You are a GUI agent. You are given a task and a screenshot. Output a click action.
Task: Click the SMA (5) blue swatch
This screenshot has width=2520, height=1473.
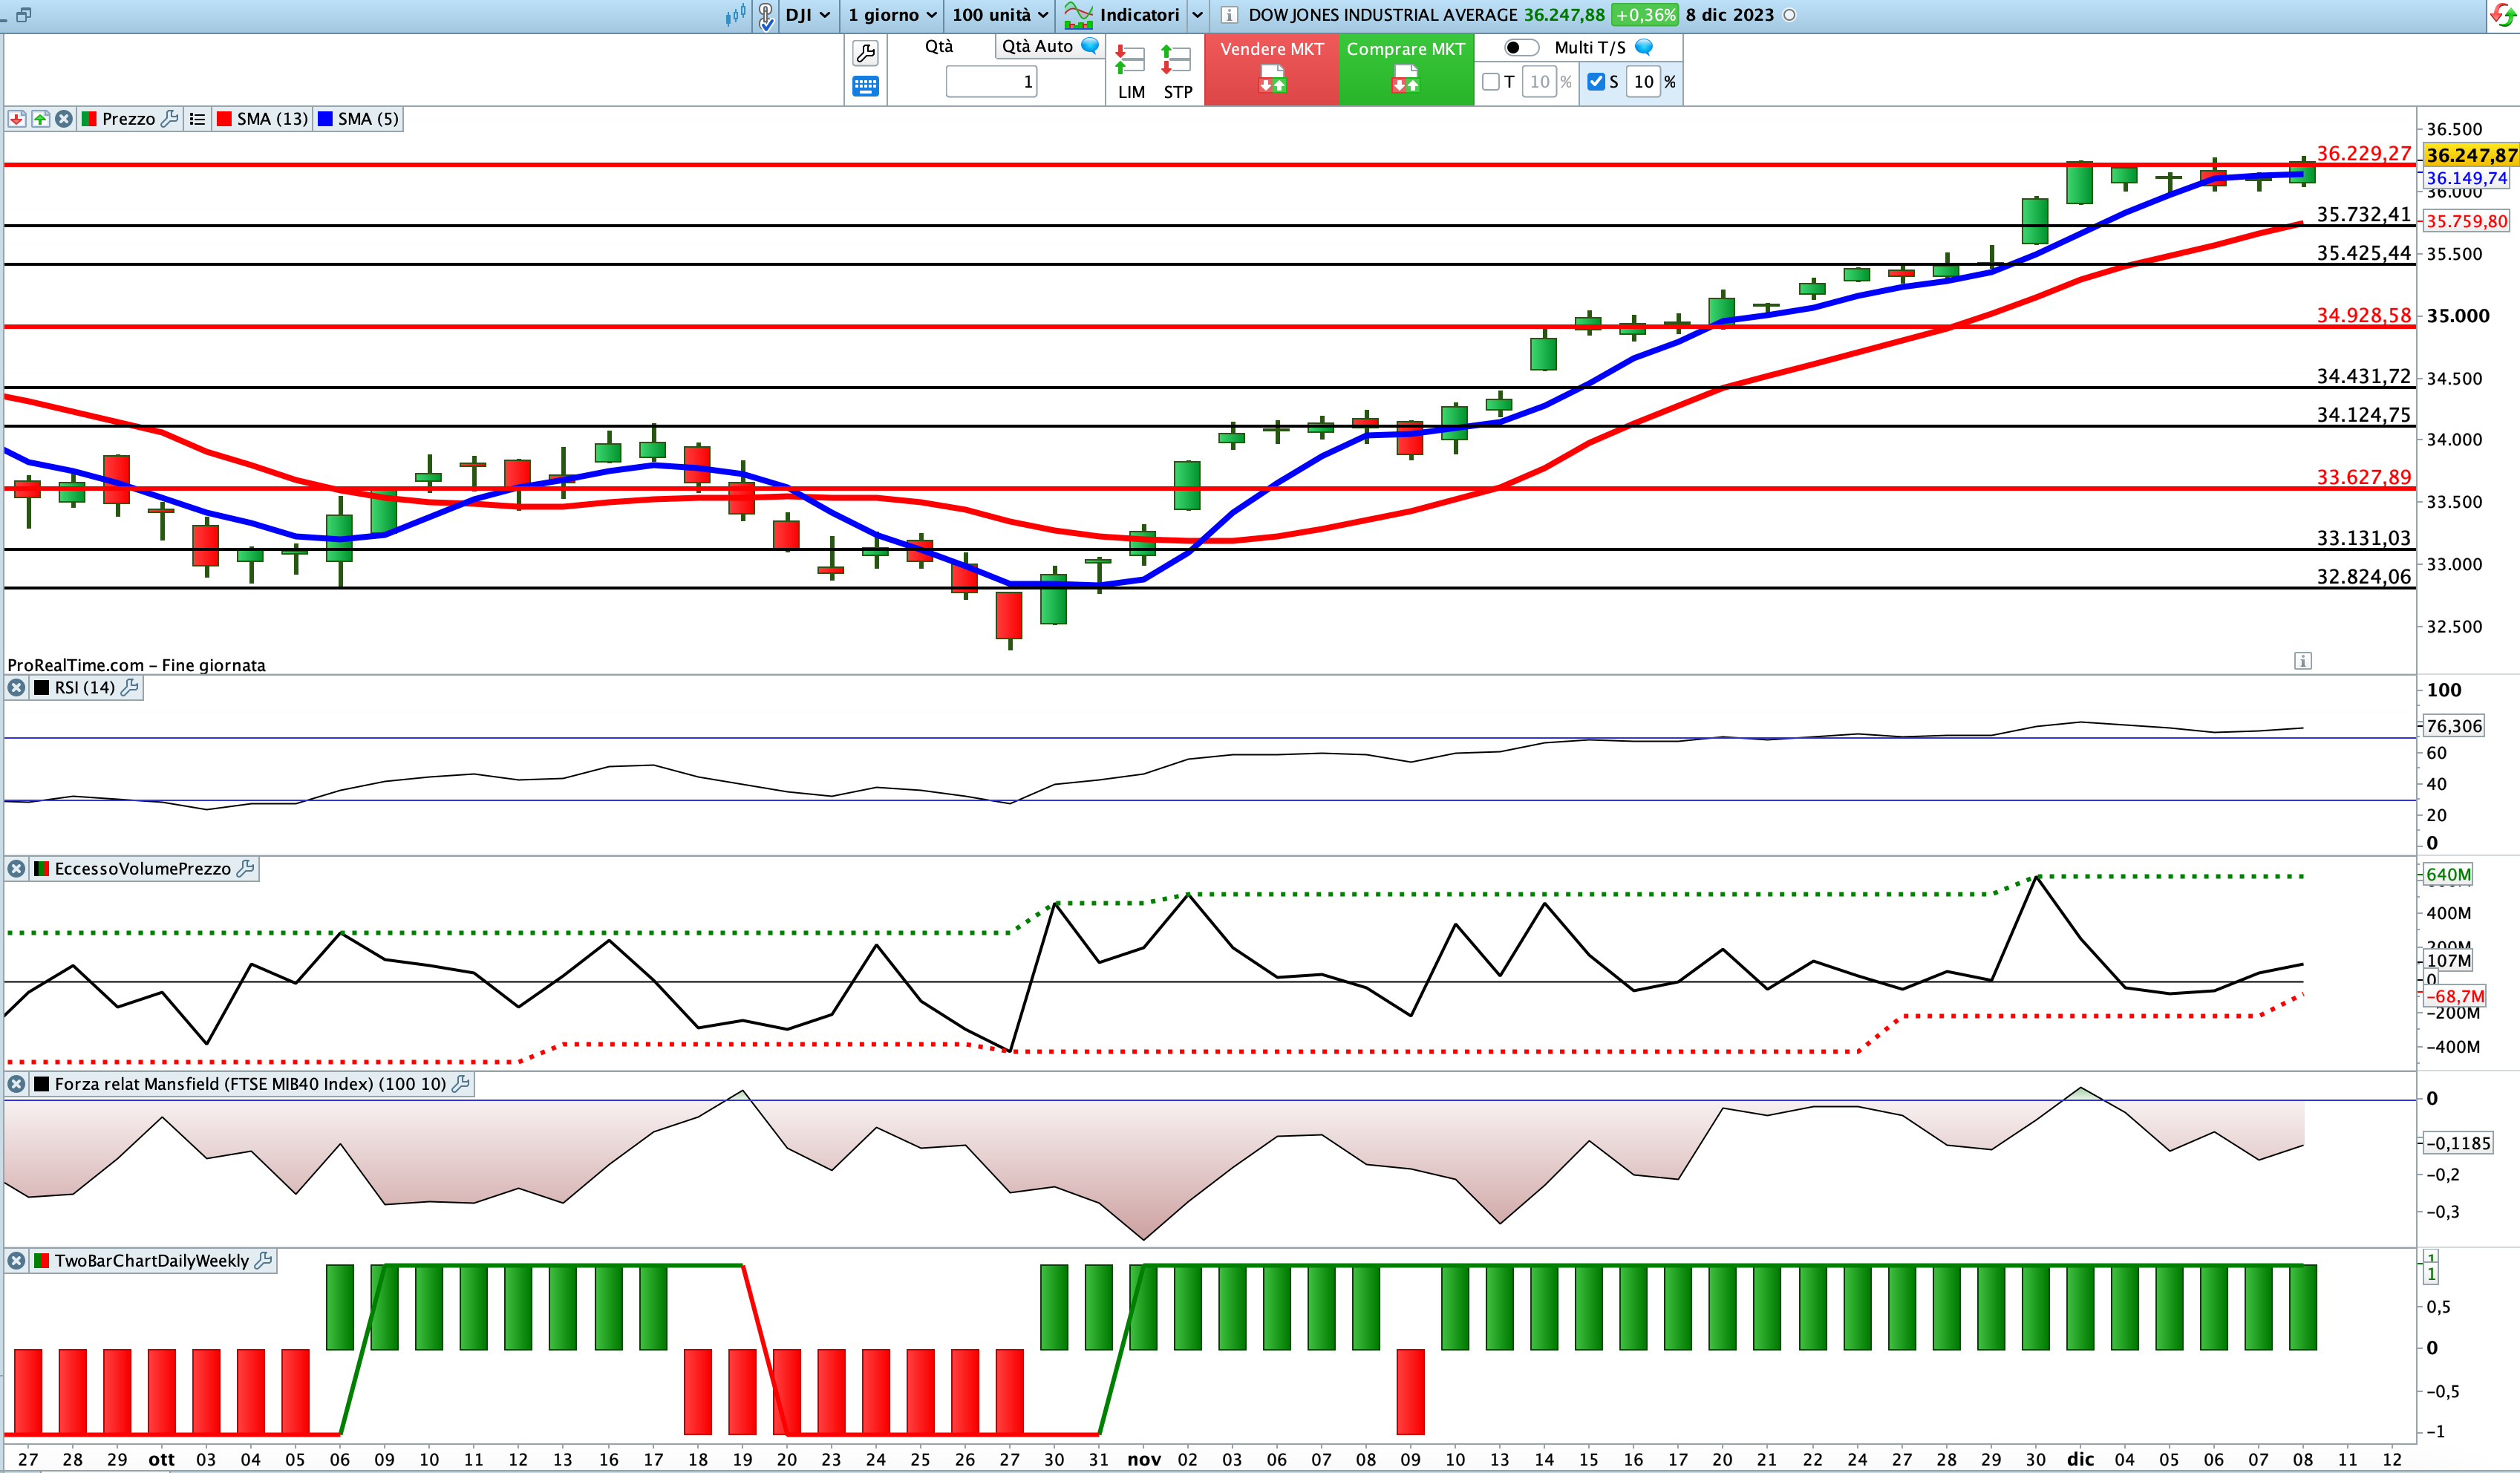pyautogui.click(x=325, y=119)
